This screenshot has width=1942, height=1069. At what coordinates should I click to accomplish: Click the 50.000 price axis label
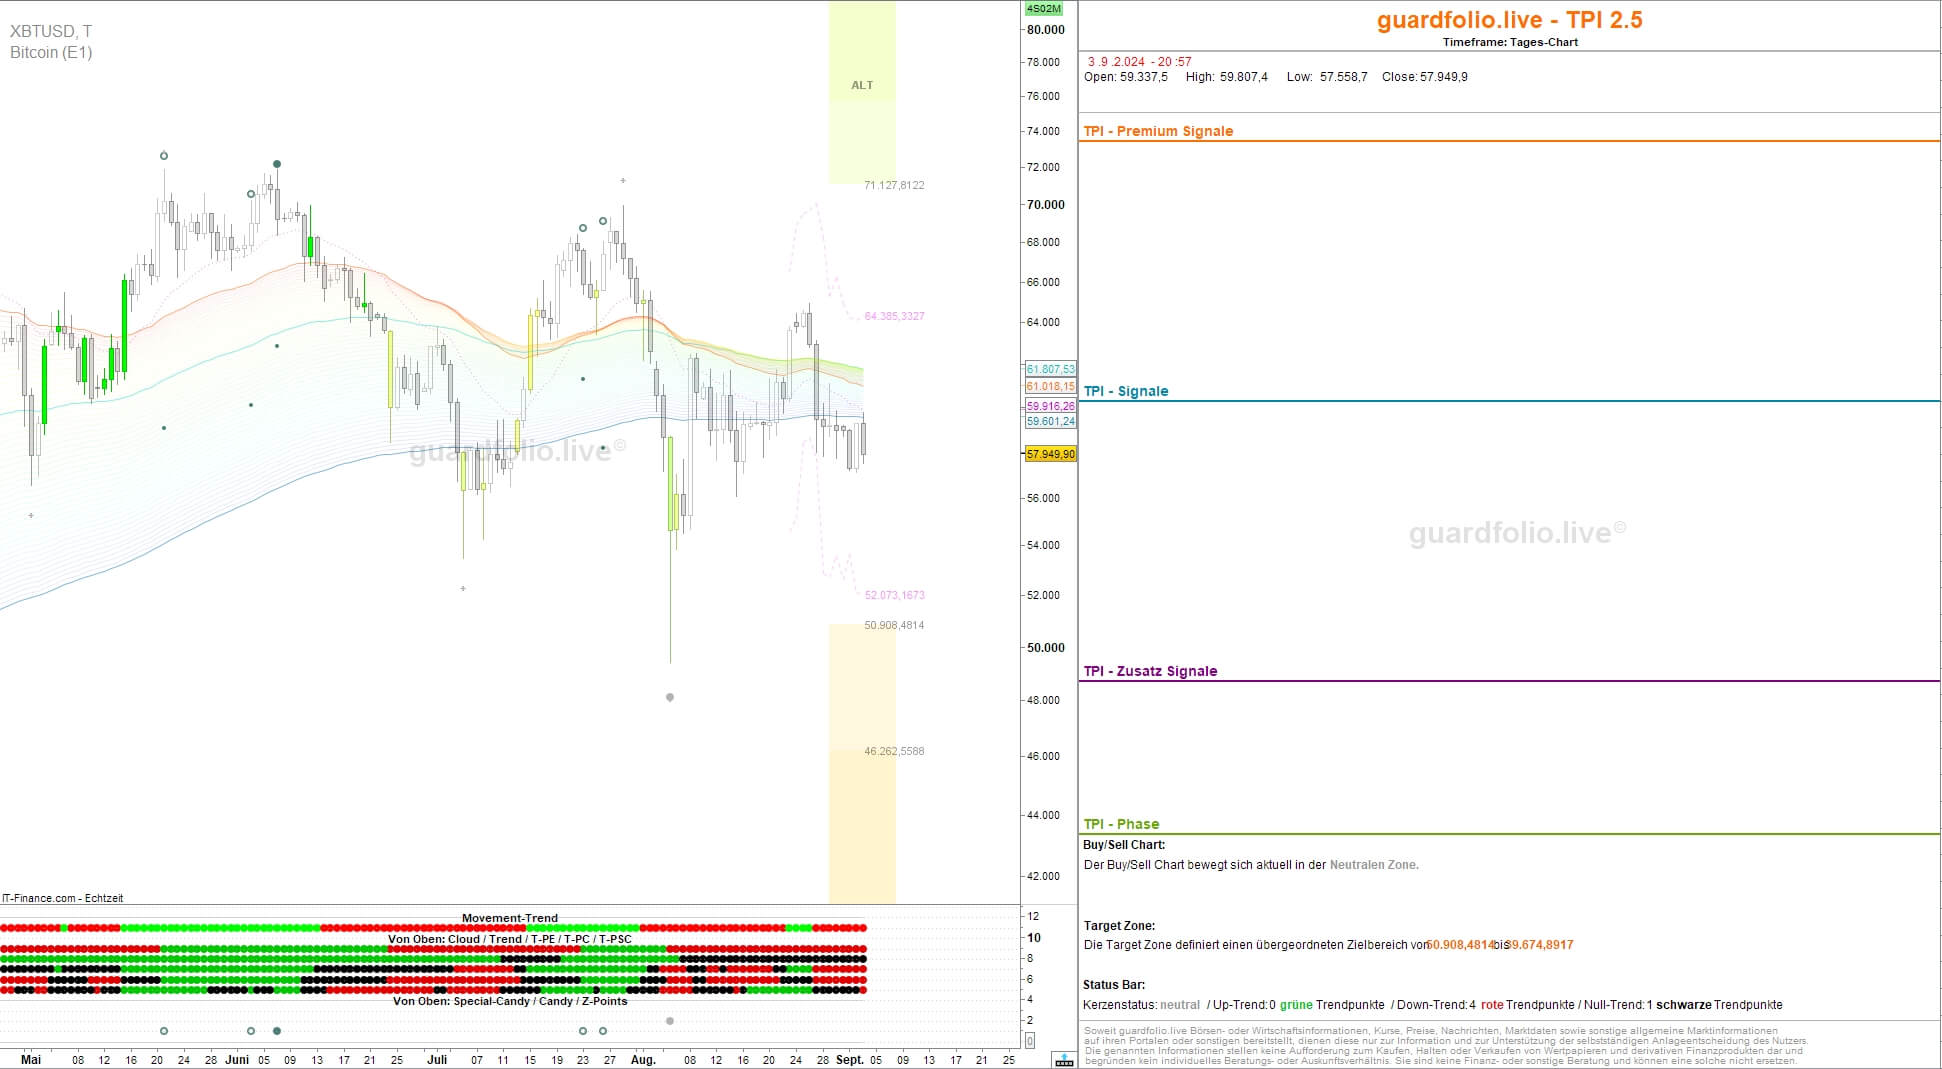(x=1046, y=648)
